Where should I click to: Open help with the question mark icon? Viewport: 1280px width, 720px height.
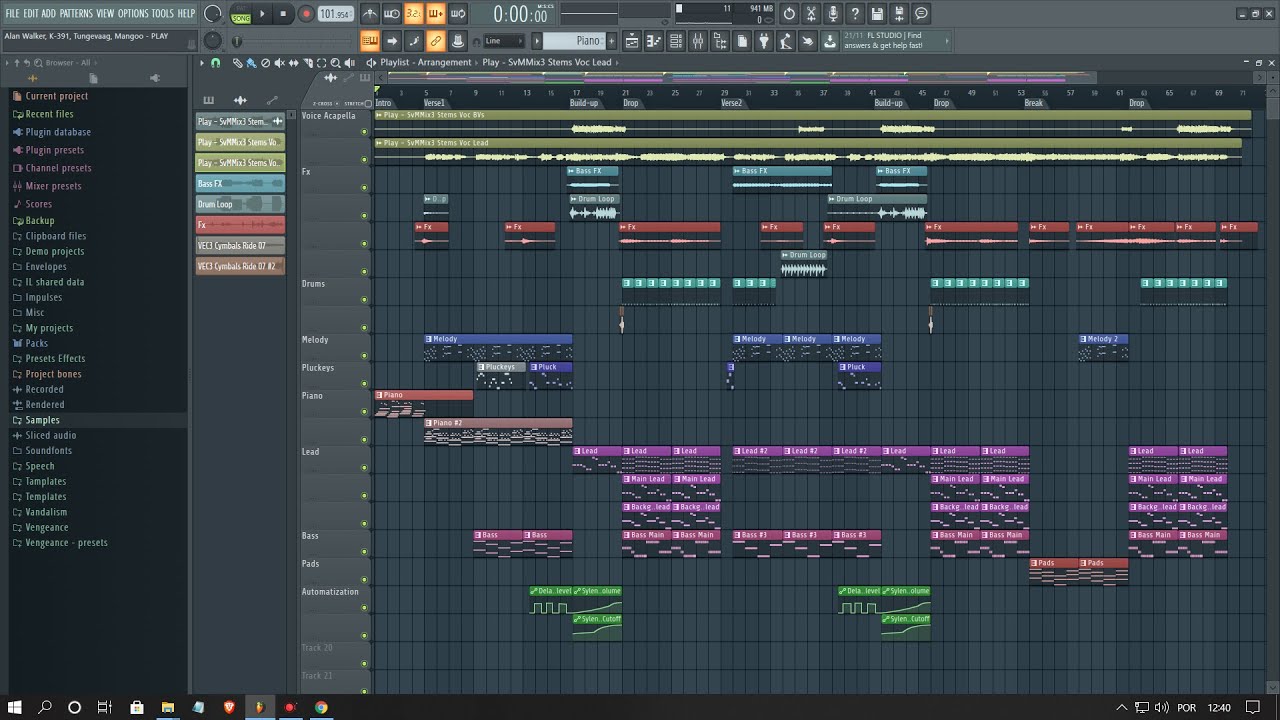click(x=855, y=14)
